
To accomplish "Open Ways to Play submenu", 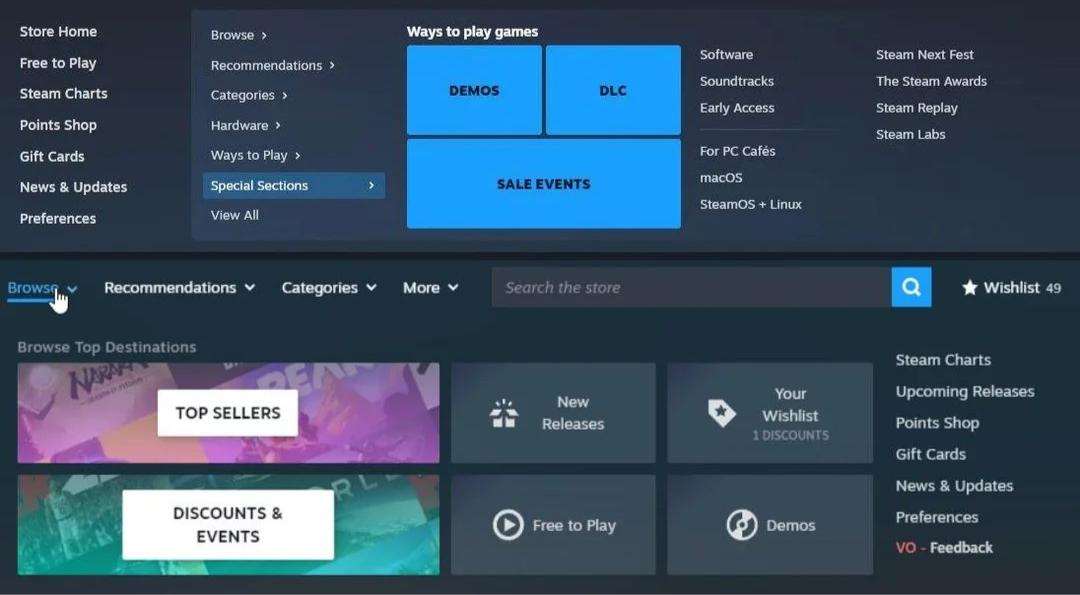I will [255, 155].
